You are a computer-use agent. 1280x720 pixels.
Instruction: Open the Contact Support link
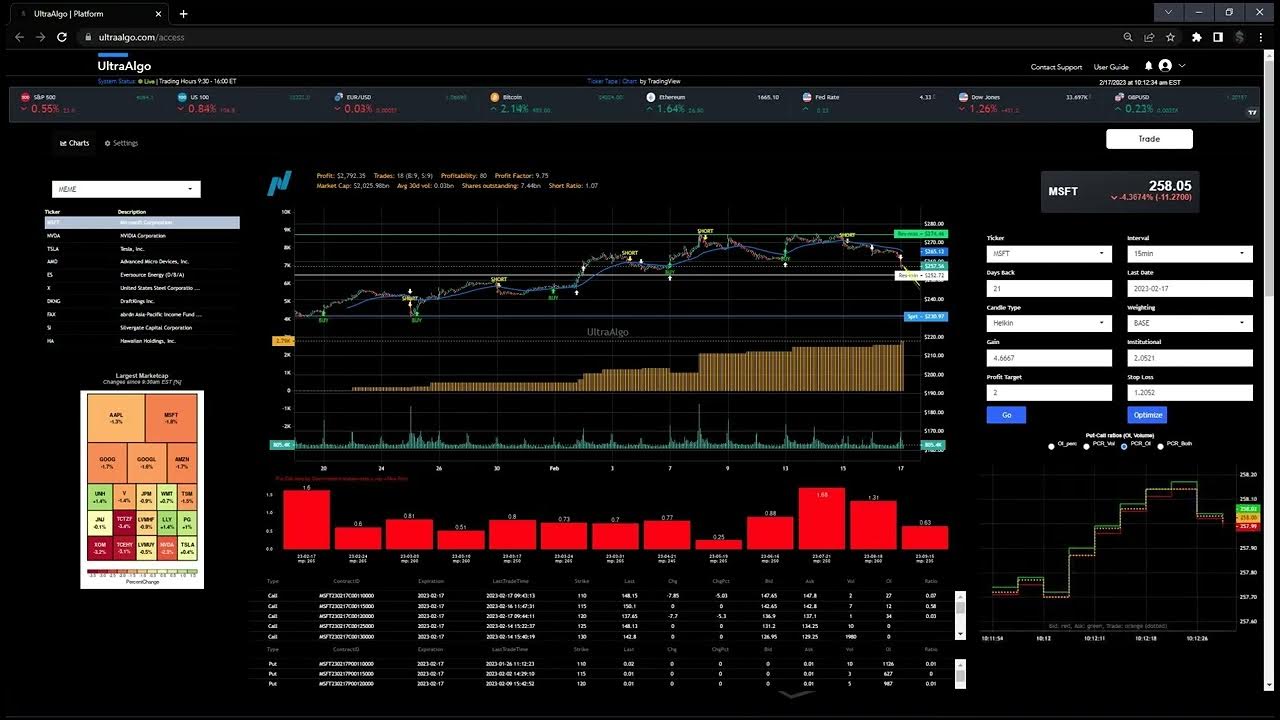point(1056,67)
